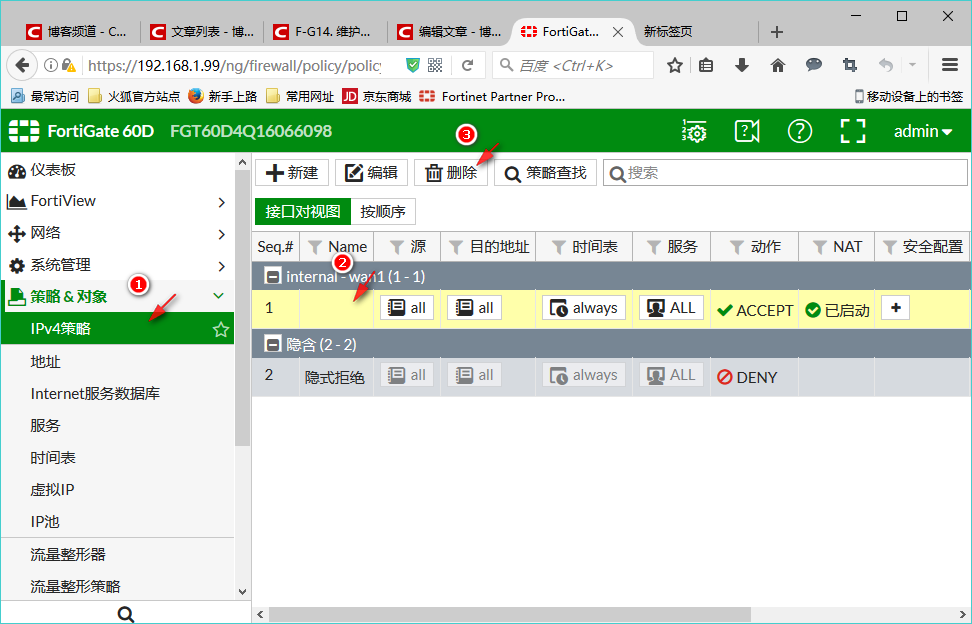Click the sidebar scroll down arrow
The image size is (972, 624).
tap(242, 592)
